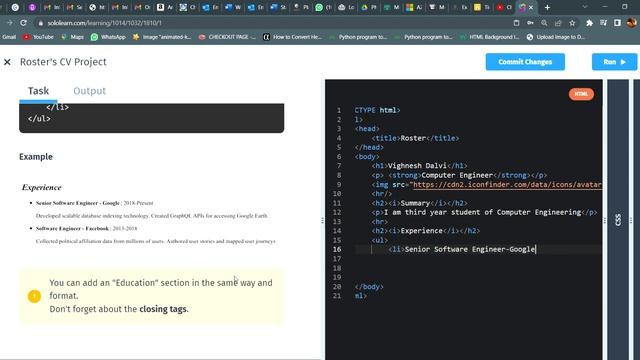This screenshot has width=640, height=360.
Task: Click the yellow hint bulb icon
Action: (34, 296)
